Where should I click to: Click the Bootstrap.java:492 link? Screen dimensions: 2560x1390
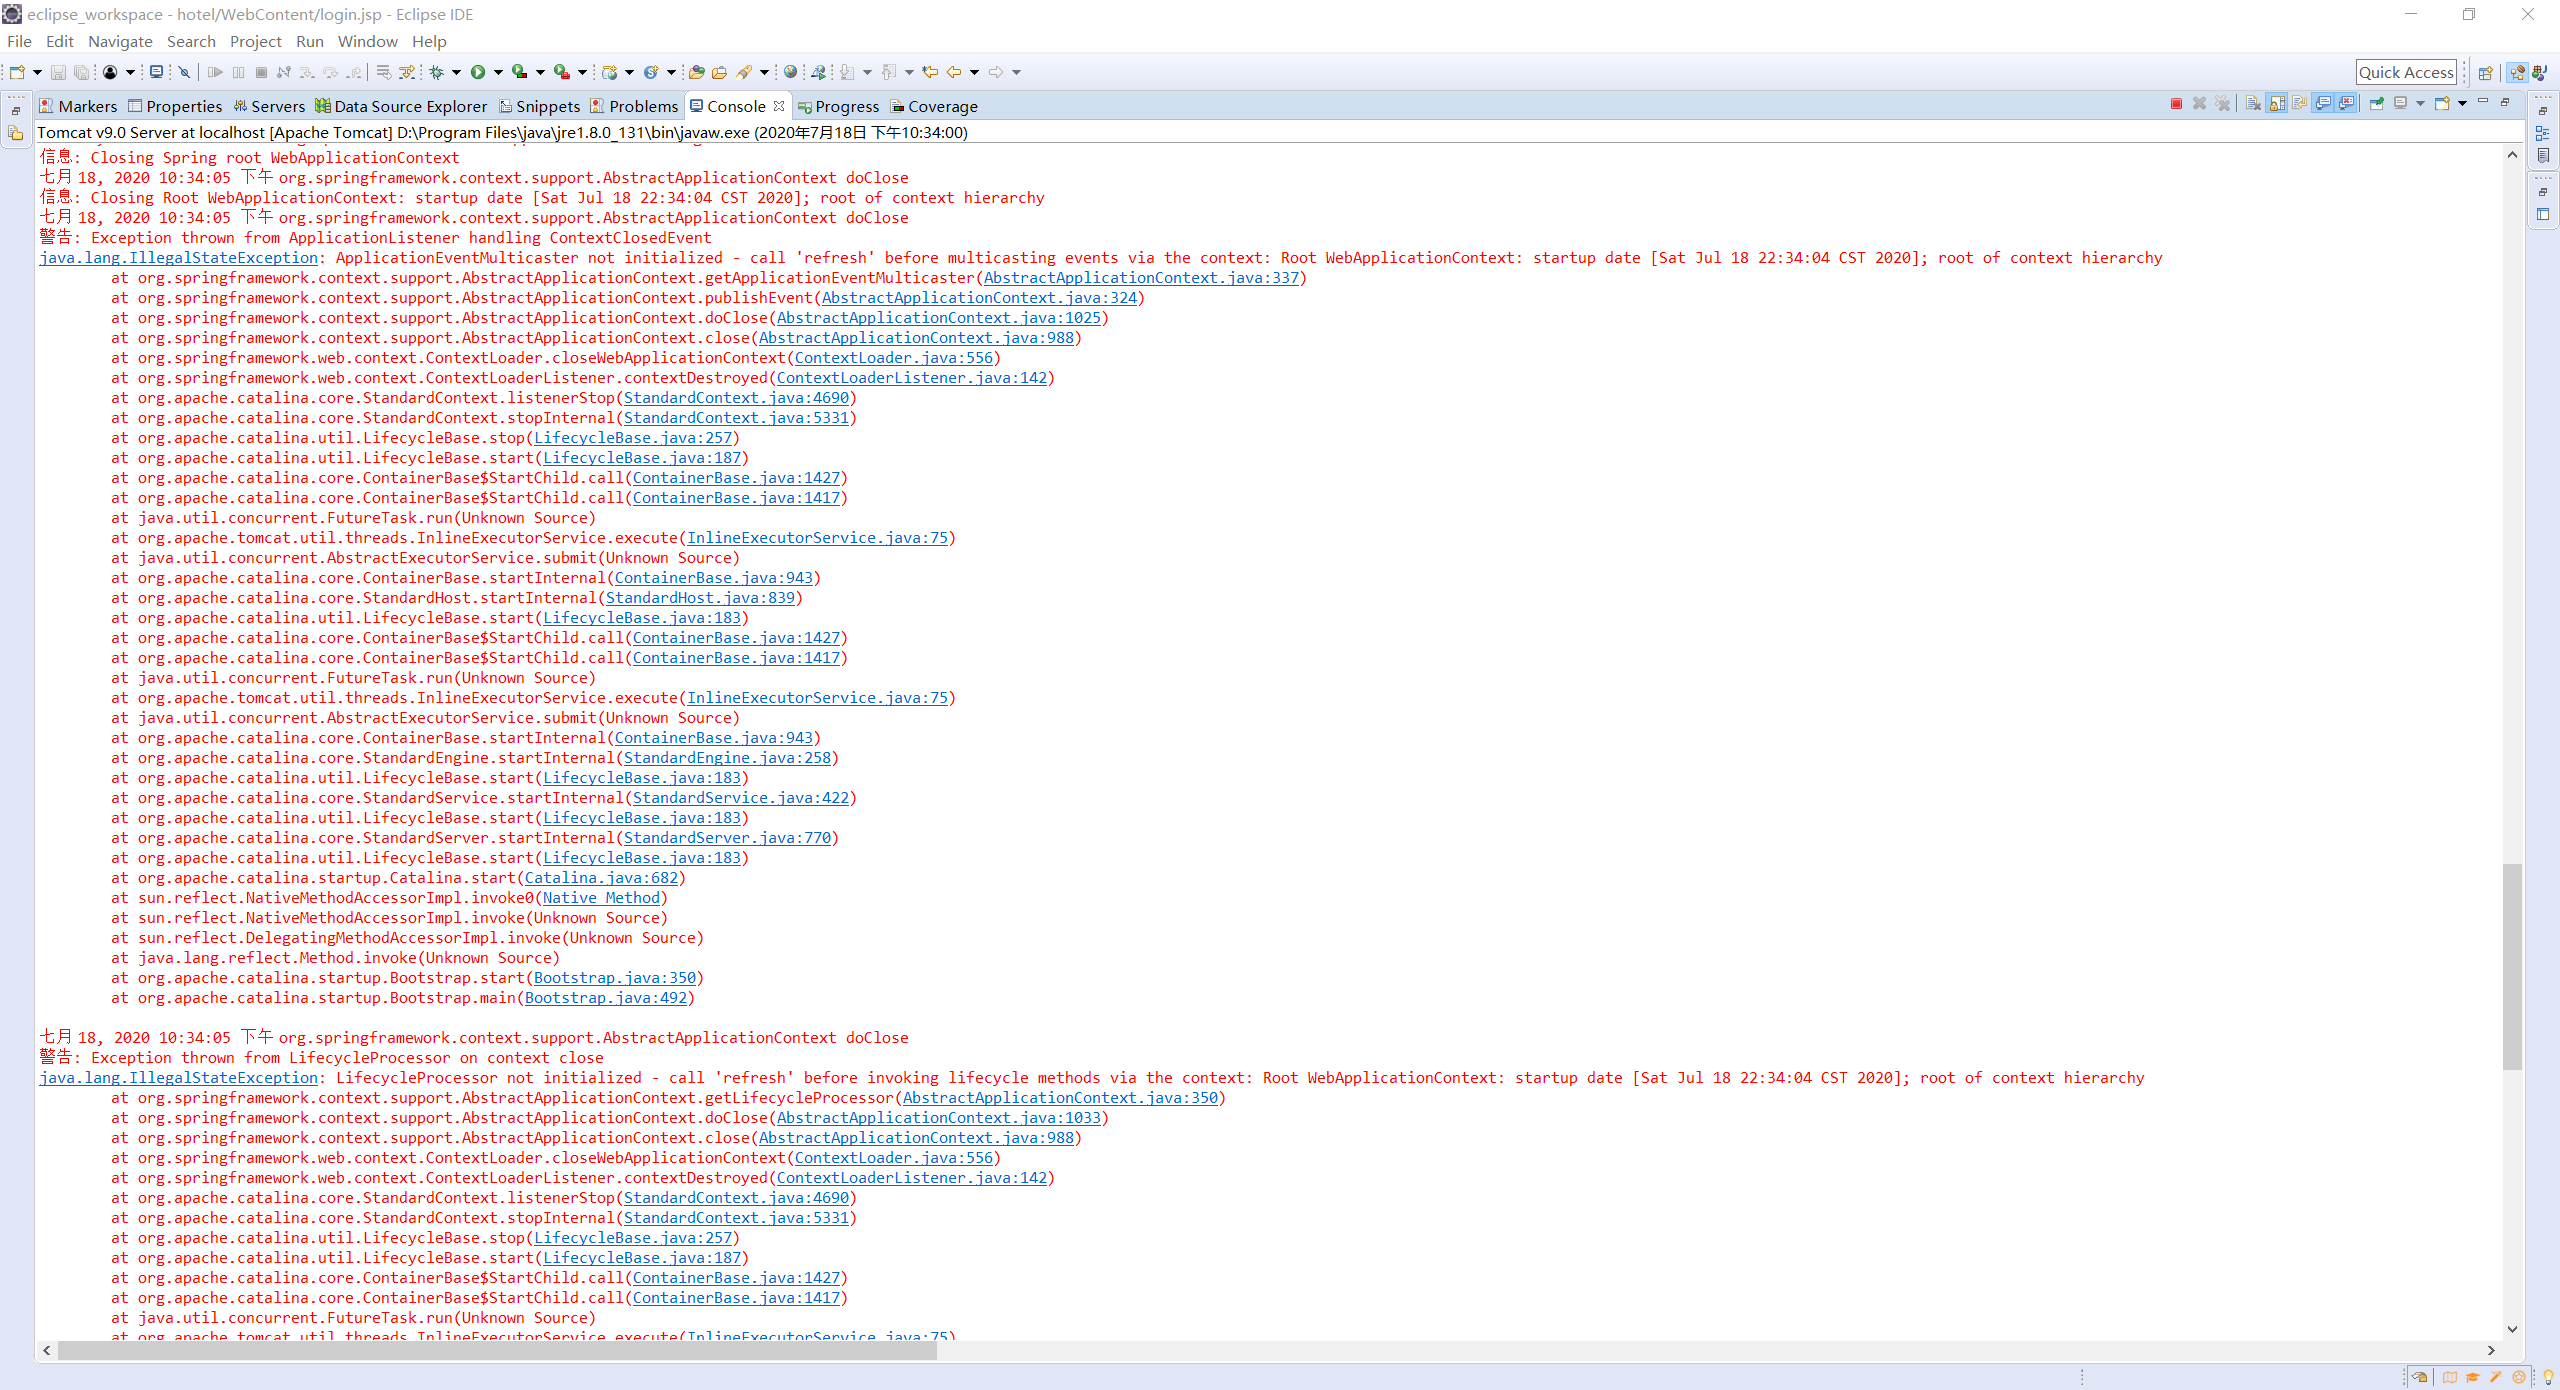(606, 998)
